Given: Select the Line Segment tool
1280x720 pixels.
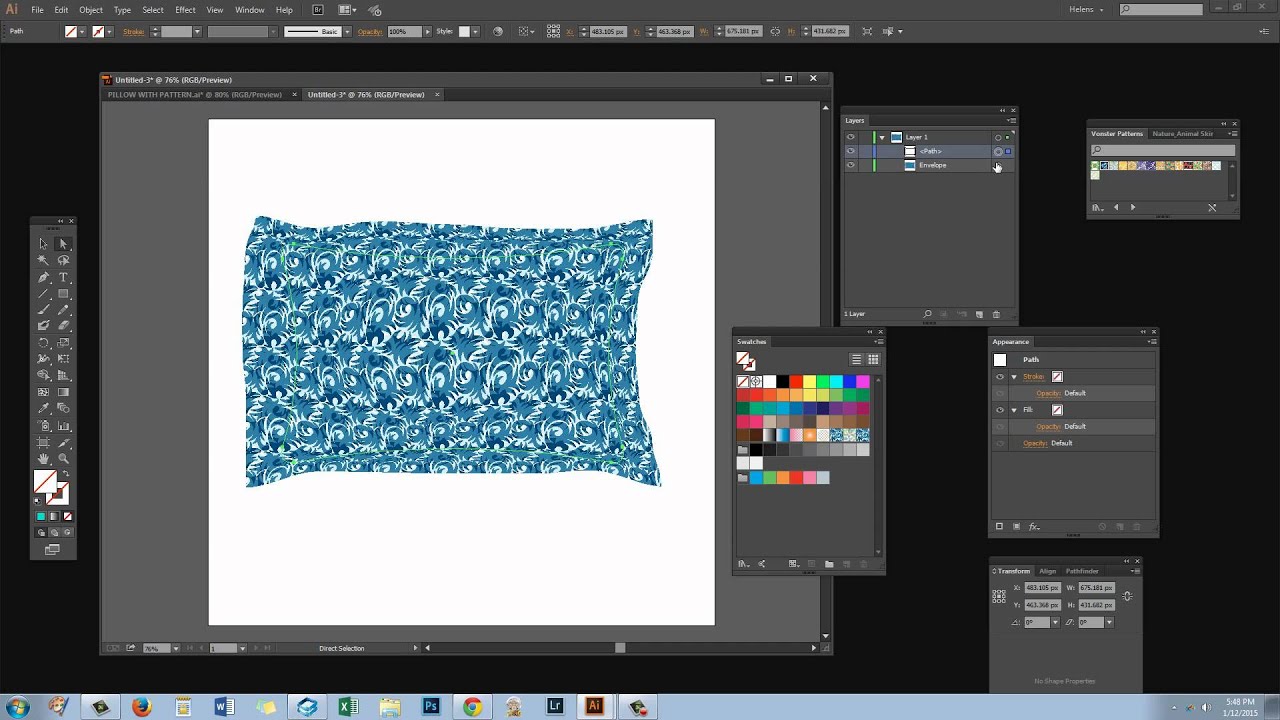Looking at the screenshot, I should coord(43,293).
